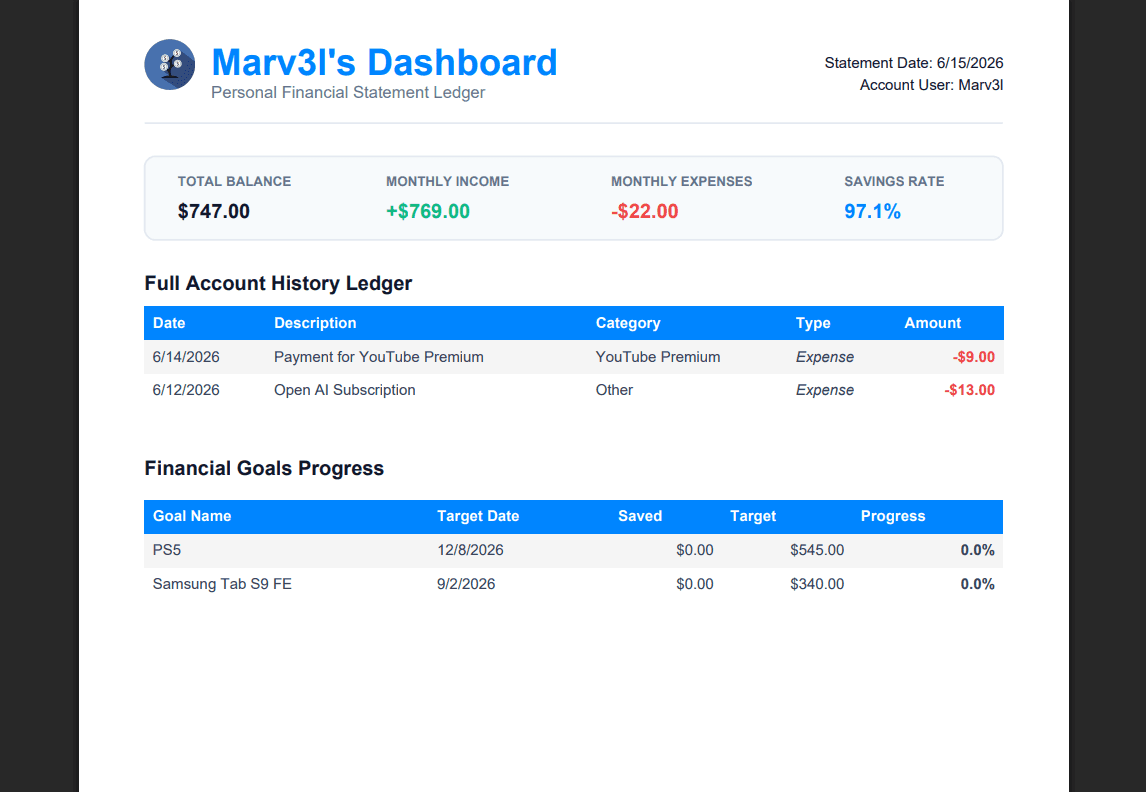The width and height of the screenshot is (1146, 792).
Task: Select Statement Date: 6/15/2026 text
Action: click(x=914, y=63)
